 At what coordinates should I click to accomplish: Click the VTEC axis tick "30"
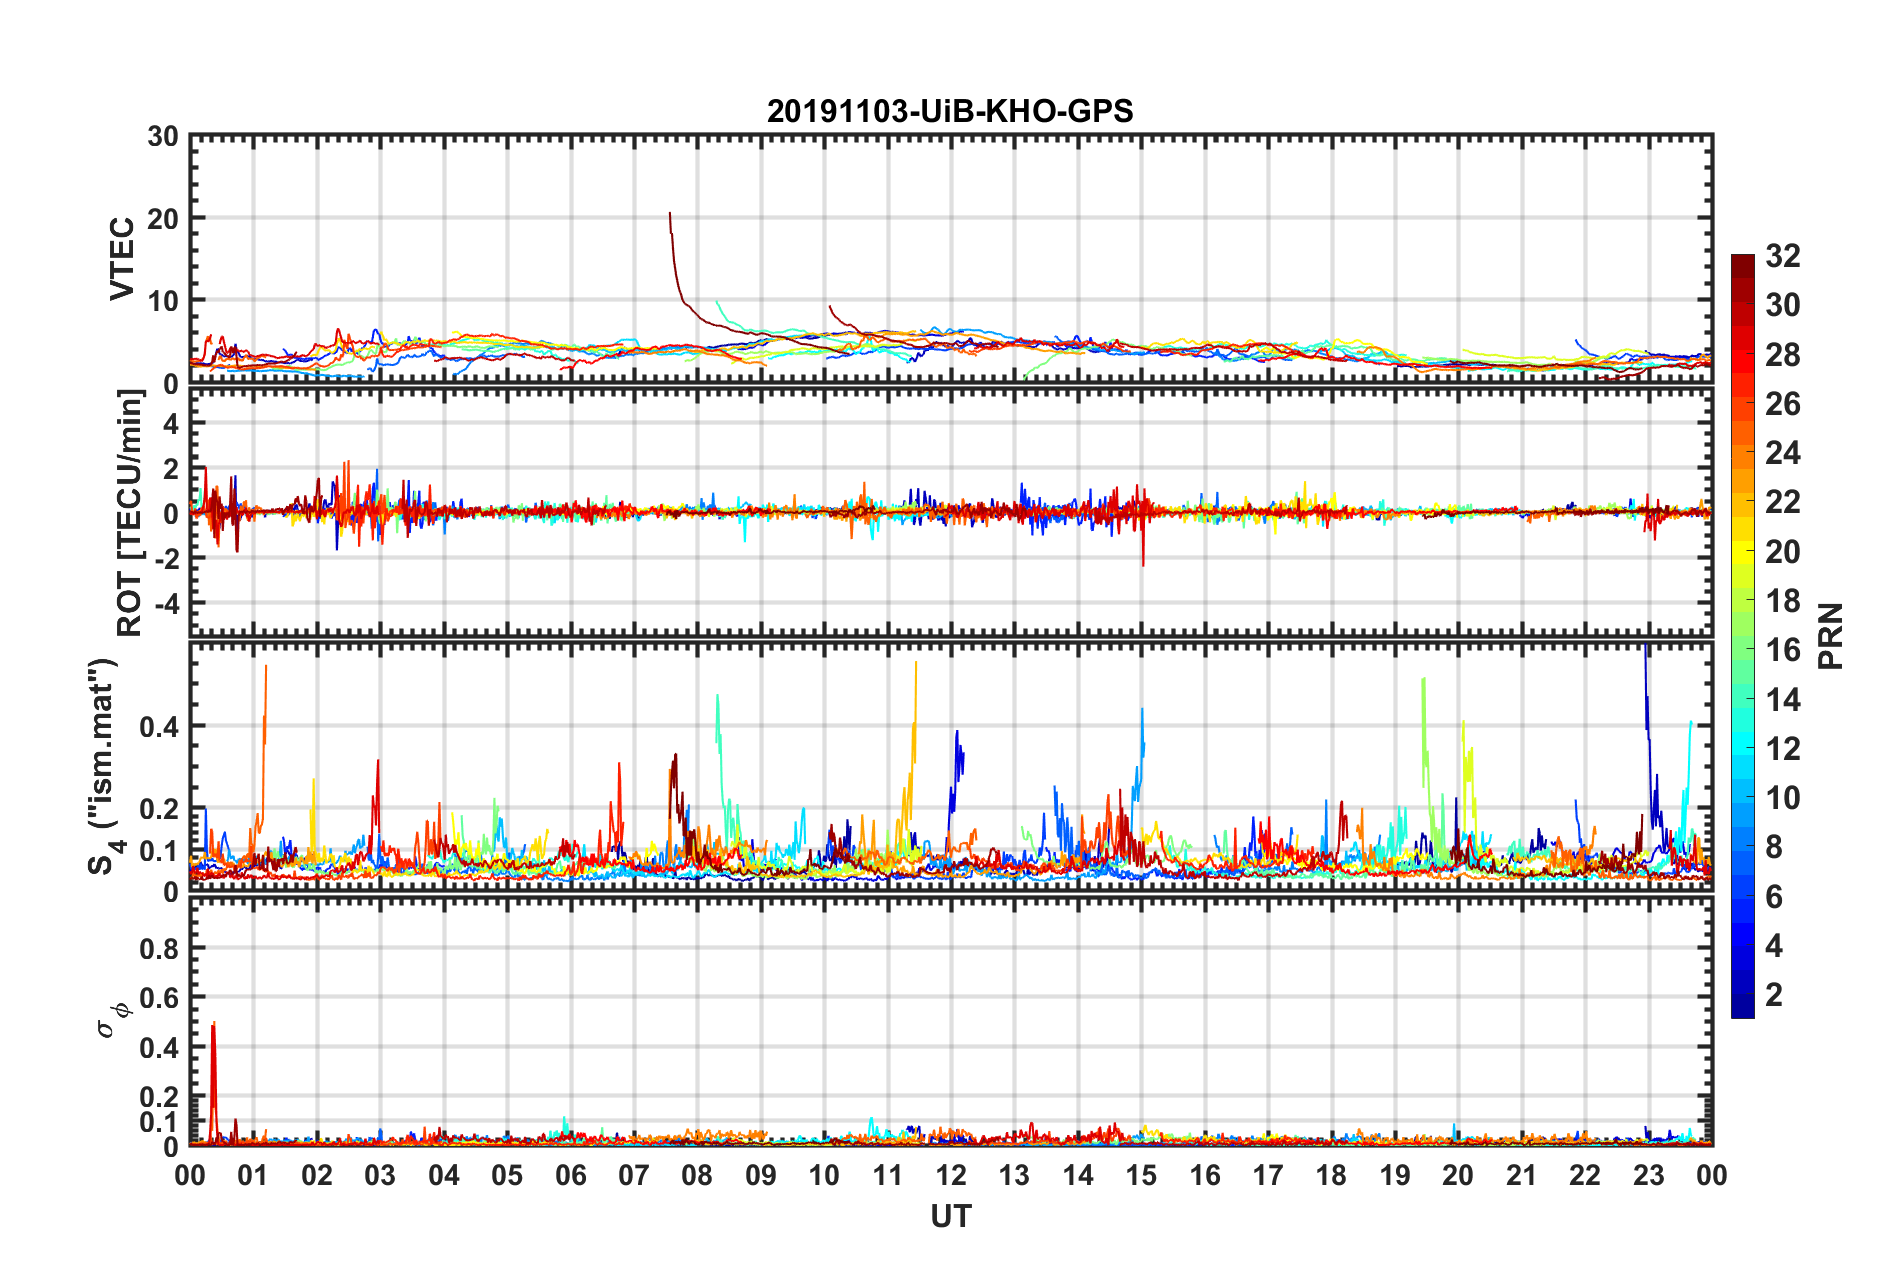[x=163, y=137]
